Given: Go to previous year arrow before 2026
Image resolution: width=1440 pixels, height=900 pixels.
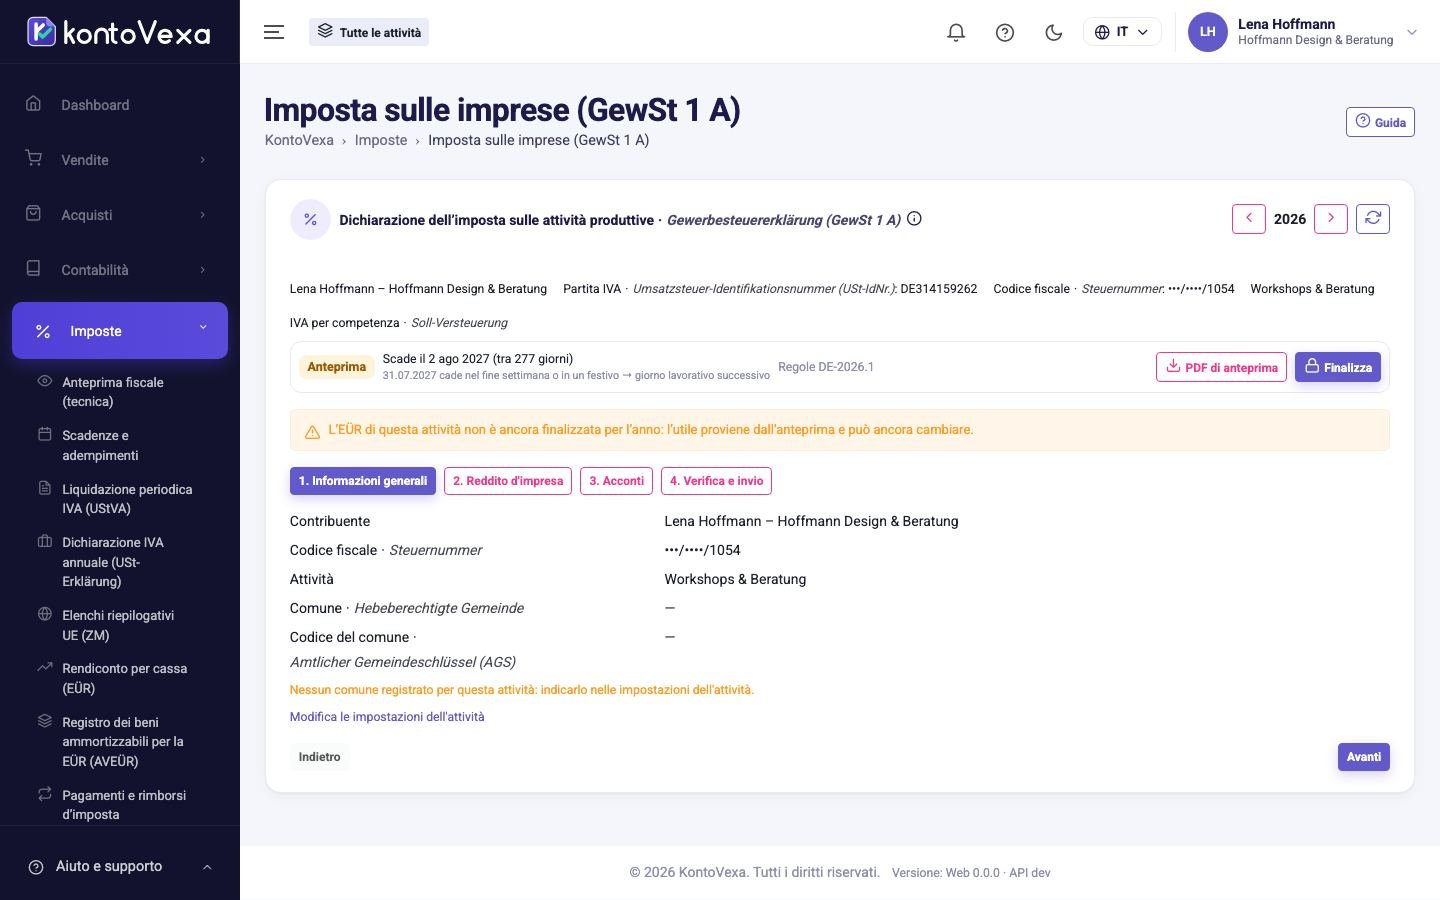Looking at the screenshot, I should 1249,219.
